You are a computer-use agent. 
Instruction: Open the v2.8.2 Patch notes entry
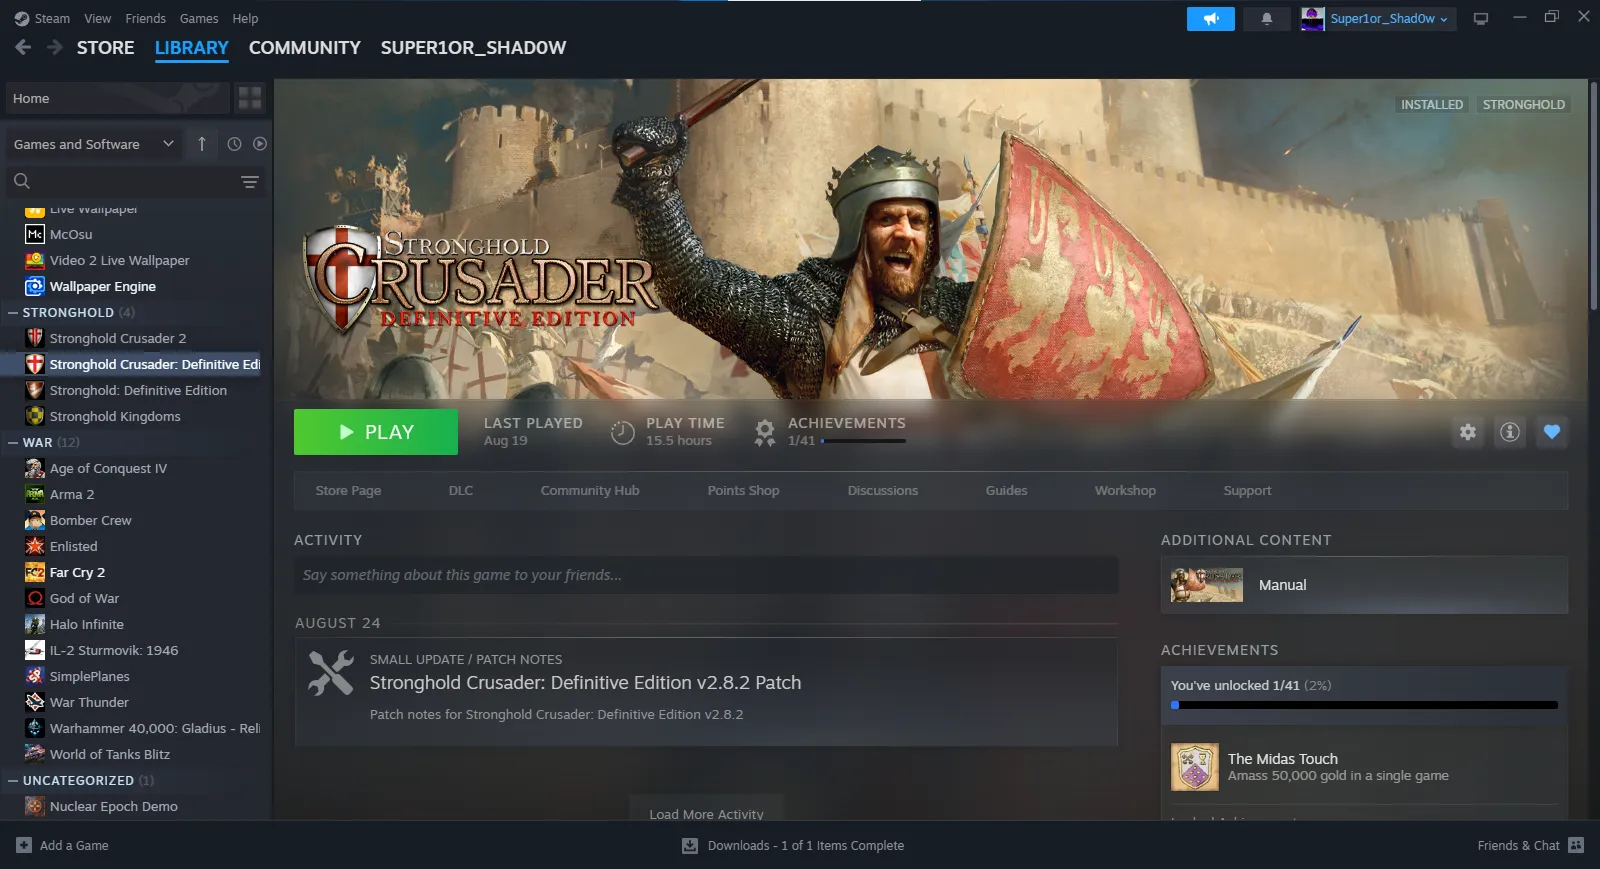[x=706, y=692]
